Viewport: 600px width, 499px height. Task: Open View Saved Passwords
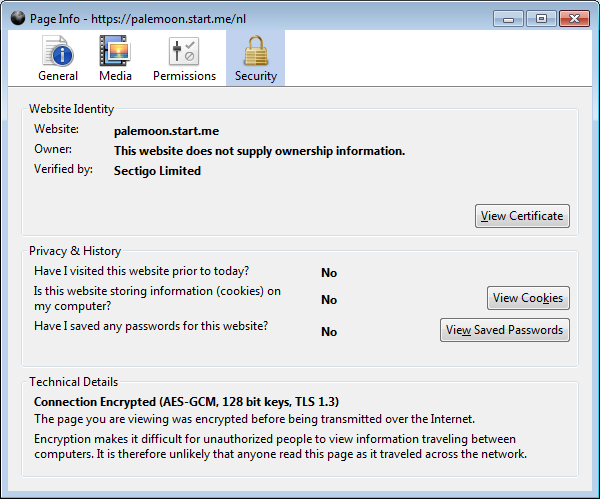pyautogui.click(x=505, y=330)
